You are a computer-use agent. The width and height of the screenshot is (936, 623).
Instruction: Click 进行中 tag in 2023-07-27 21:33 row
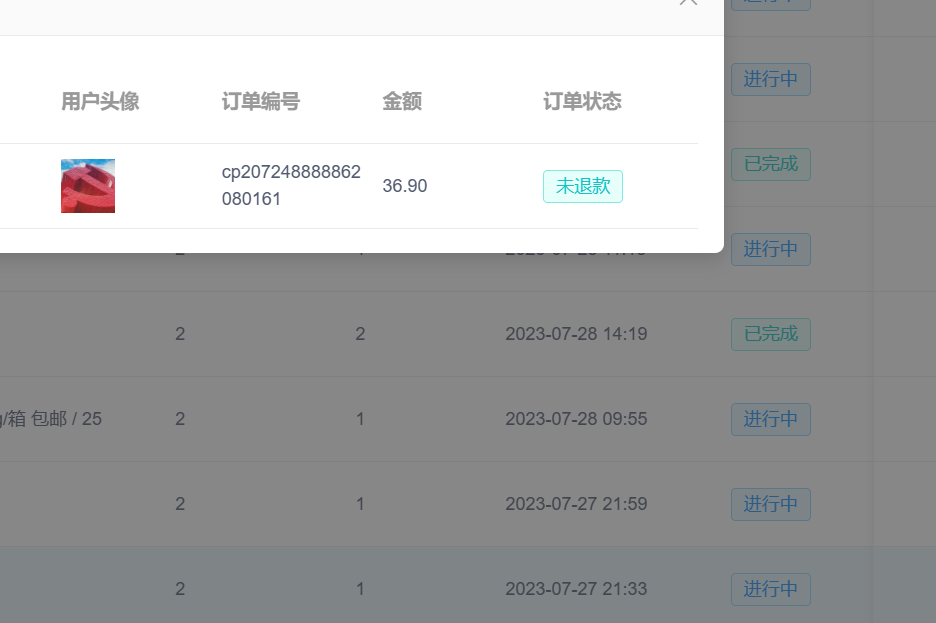[771, 589]
